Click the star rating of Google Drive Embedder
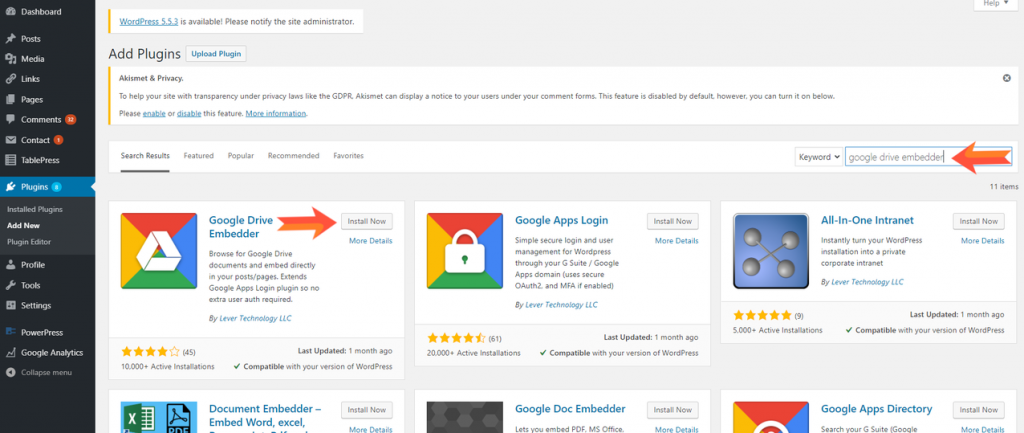The width and height of the screenshot is (1024, 433). point(150,351)
